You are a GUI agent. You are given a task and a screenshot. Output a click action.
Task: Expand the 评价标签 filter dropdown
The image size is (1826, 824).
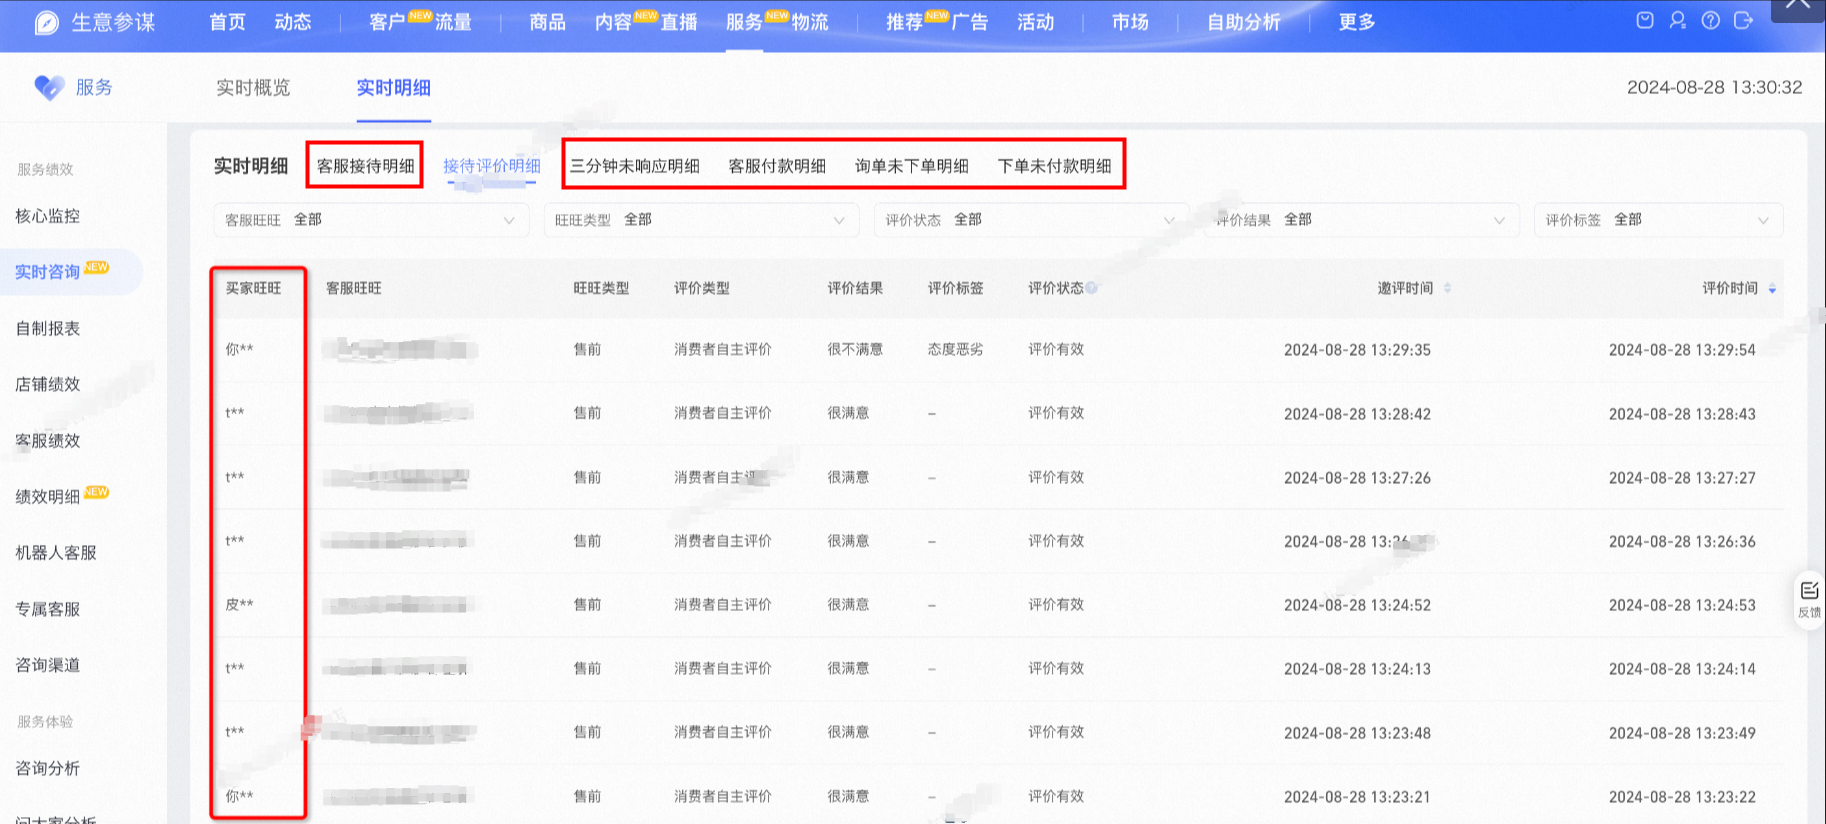1658,220
